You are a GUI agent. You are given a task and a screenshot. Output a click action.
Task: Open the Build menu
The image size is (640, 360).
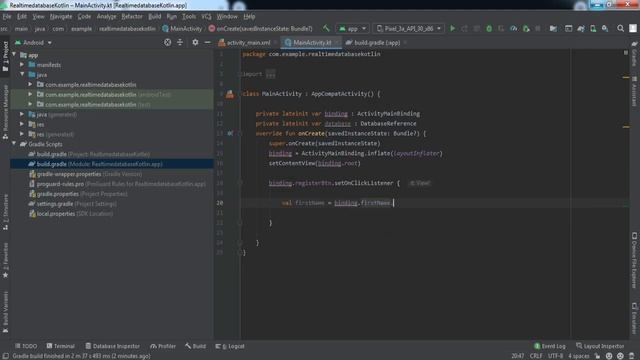click(154, 17)
